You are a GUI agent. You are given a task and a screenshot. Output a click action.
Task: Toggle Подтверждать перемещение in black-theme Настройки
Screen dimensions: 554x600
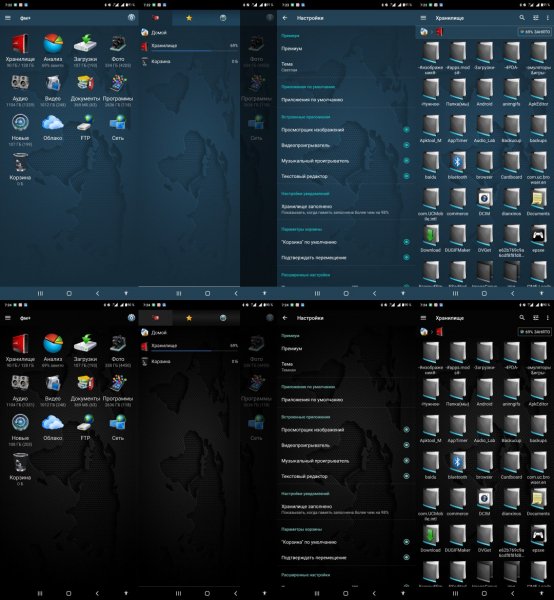coord(406,557)
